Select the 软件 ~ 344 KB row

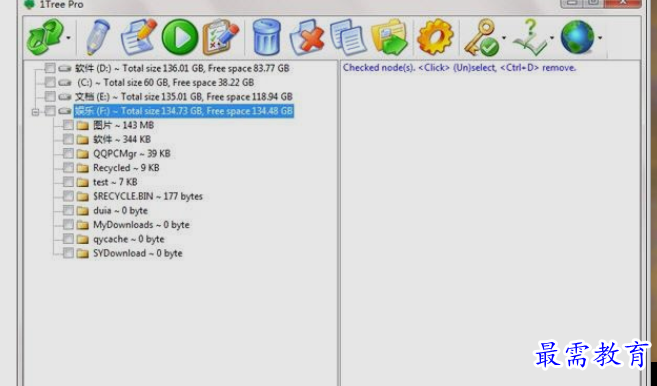pyautogui.click(x=122, y=139)
